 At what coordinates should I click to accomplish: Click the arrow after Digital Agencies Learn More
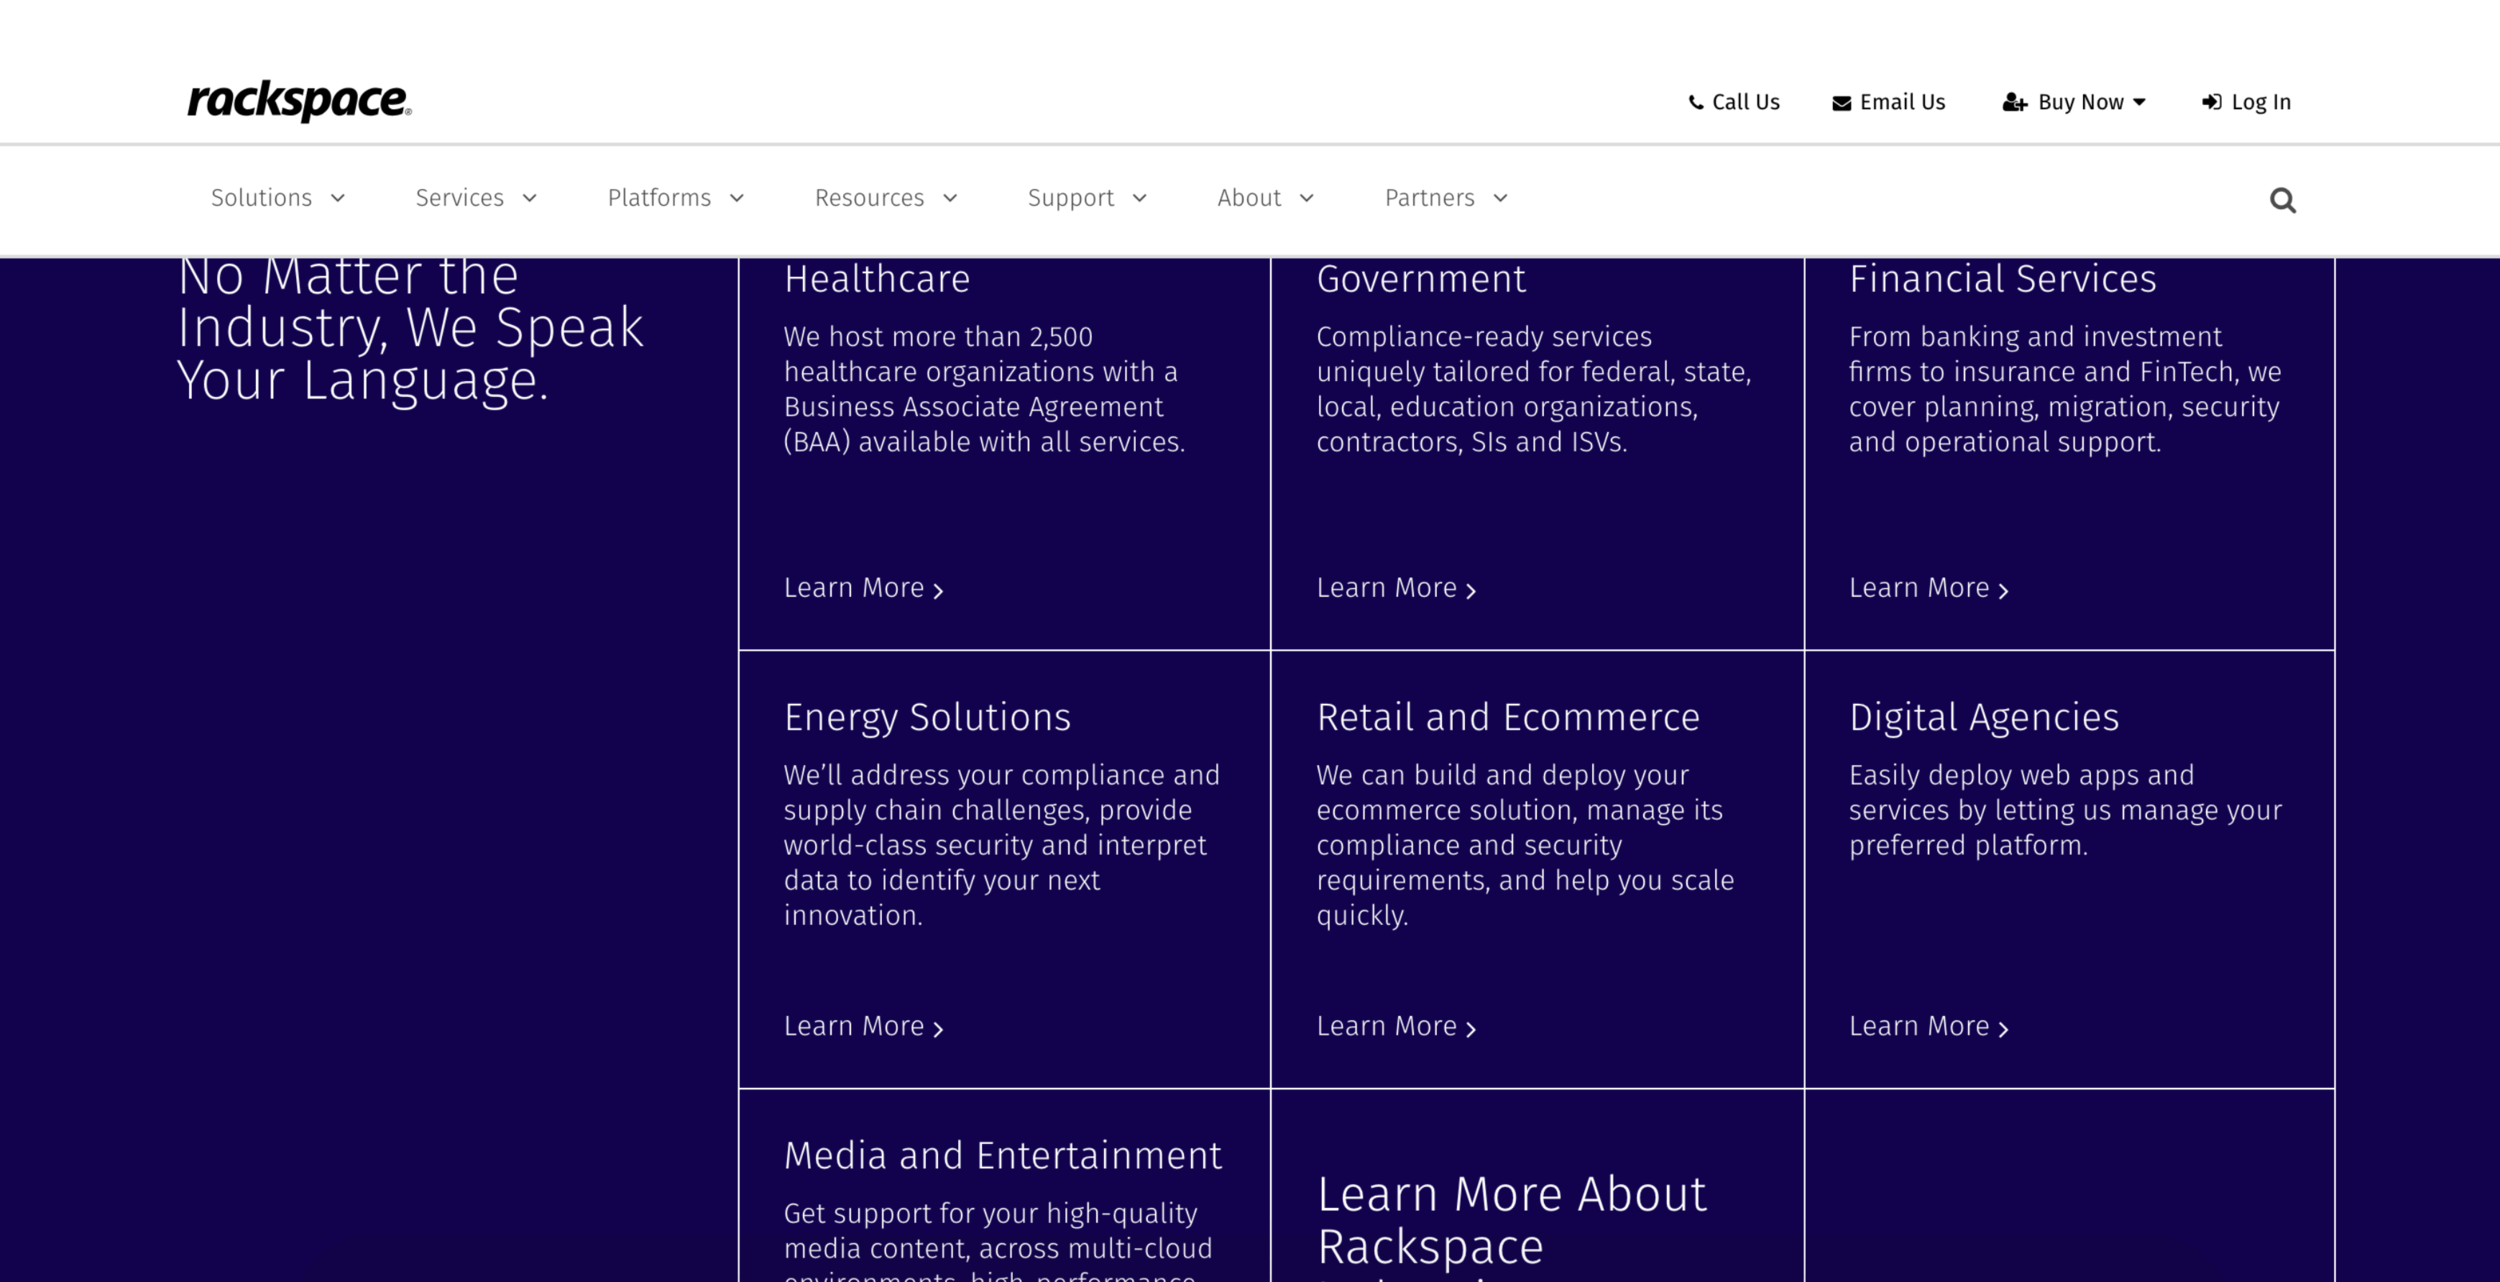click(2003, 1028)
